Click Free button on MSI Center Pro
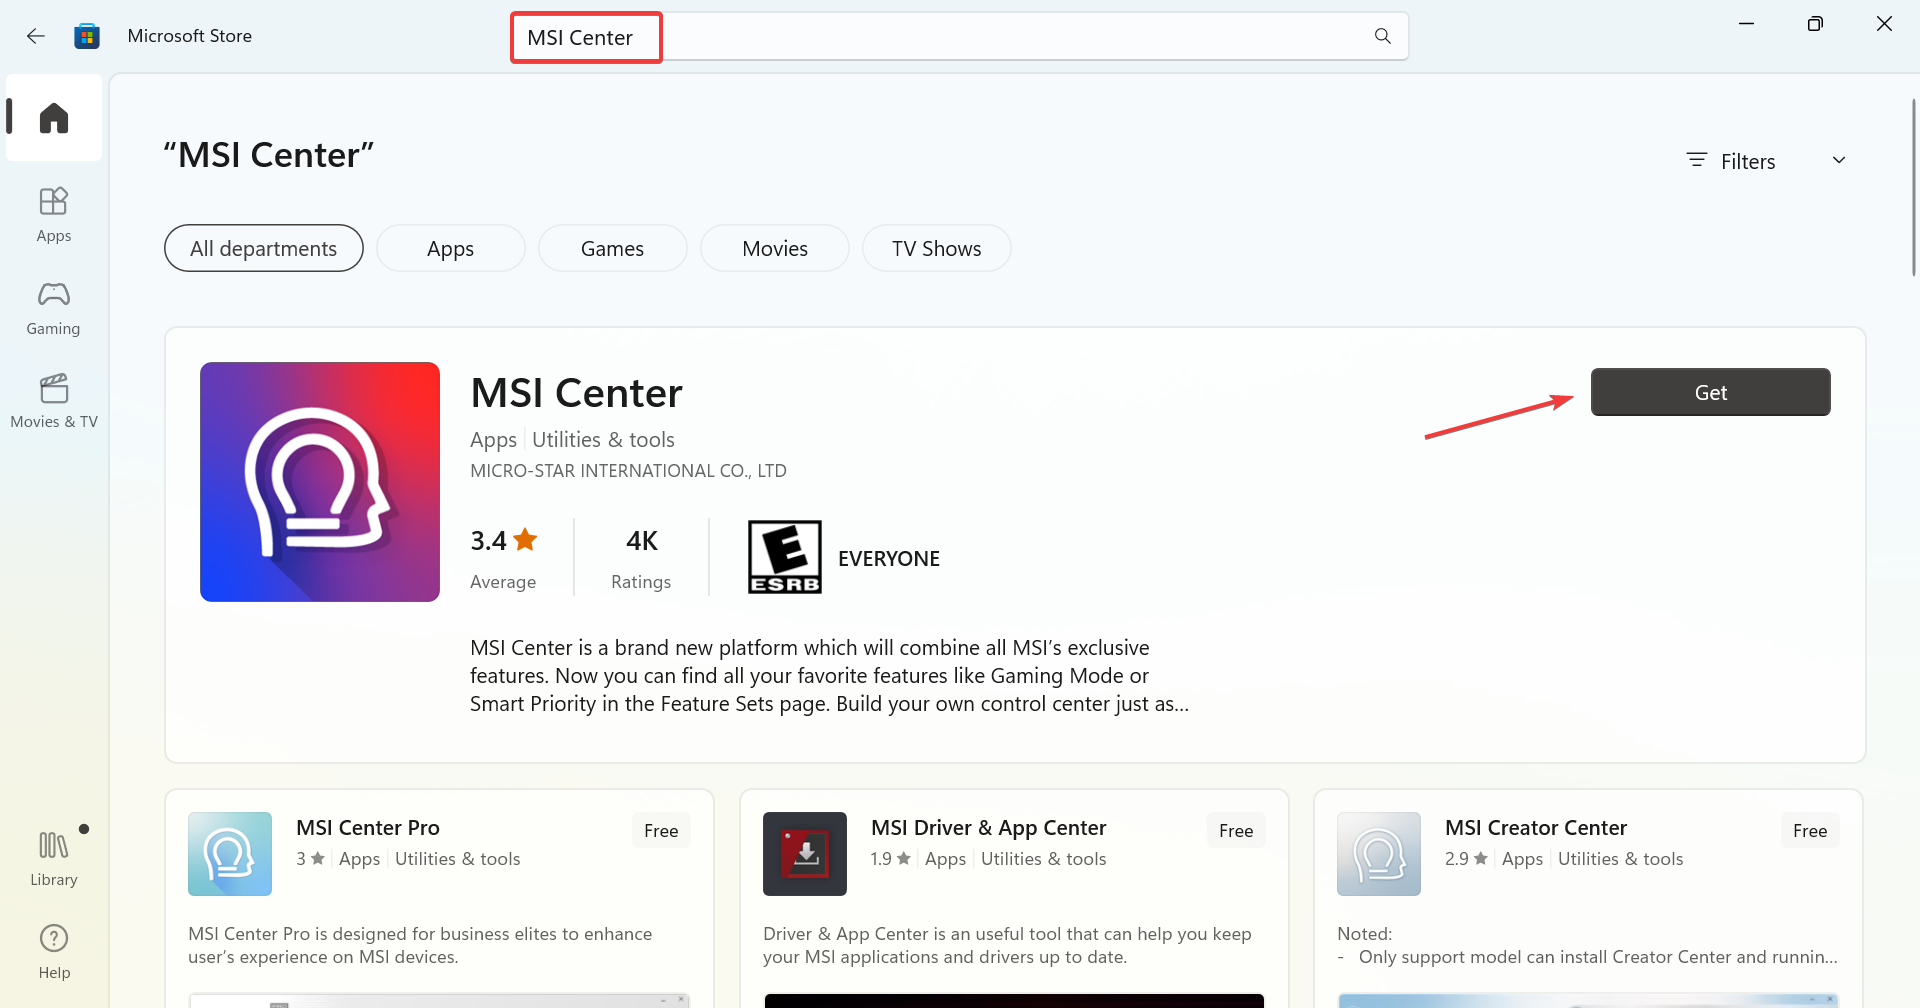1920x1008 pixels. (661, 830)
